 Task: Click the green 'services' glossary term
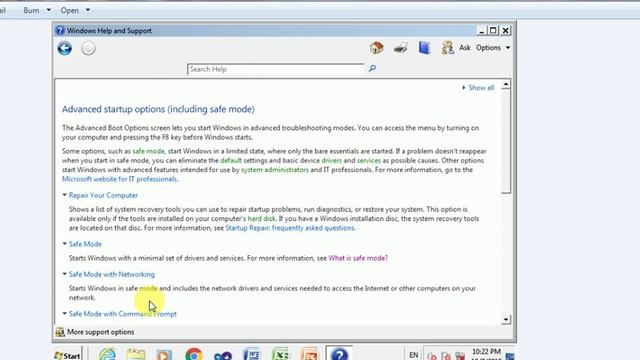(369, 160)
